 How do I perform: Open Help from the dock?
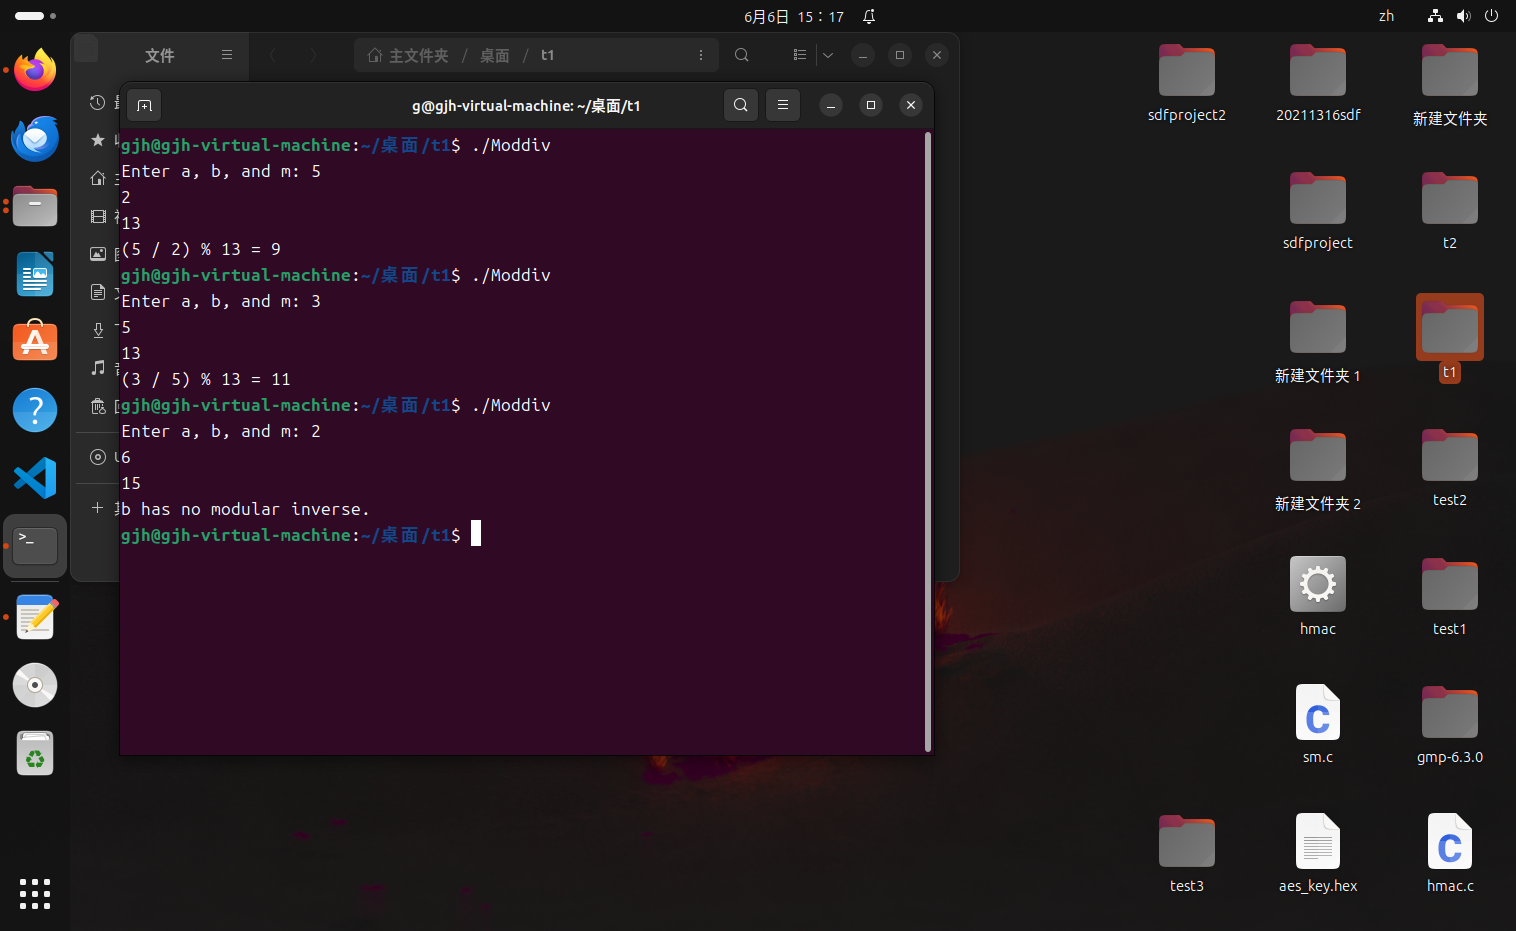point(35,410)
